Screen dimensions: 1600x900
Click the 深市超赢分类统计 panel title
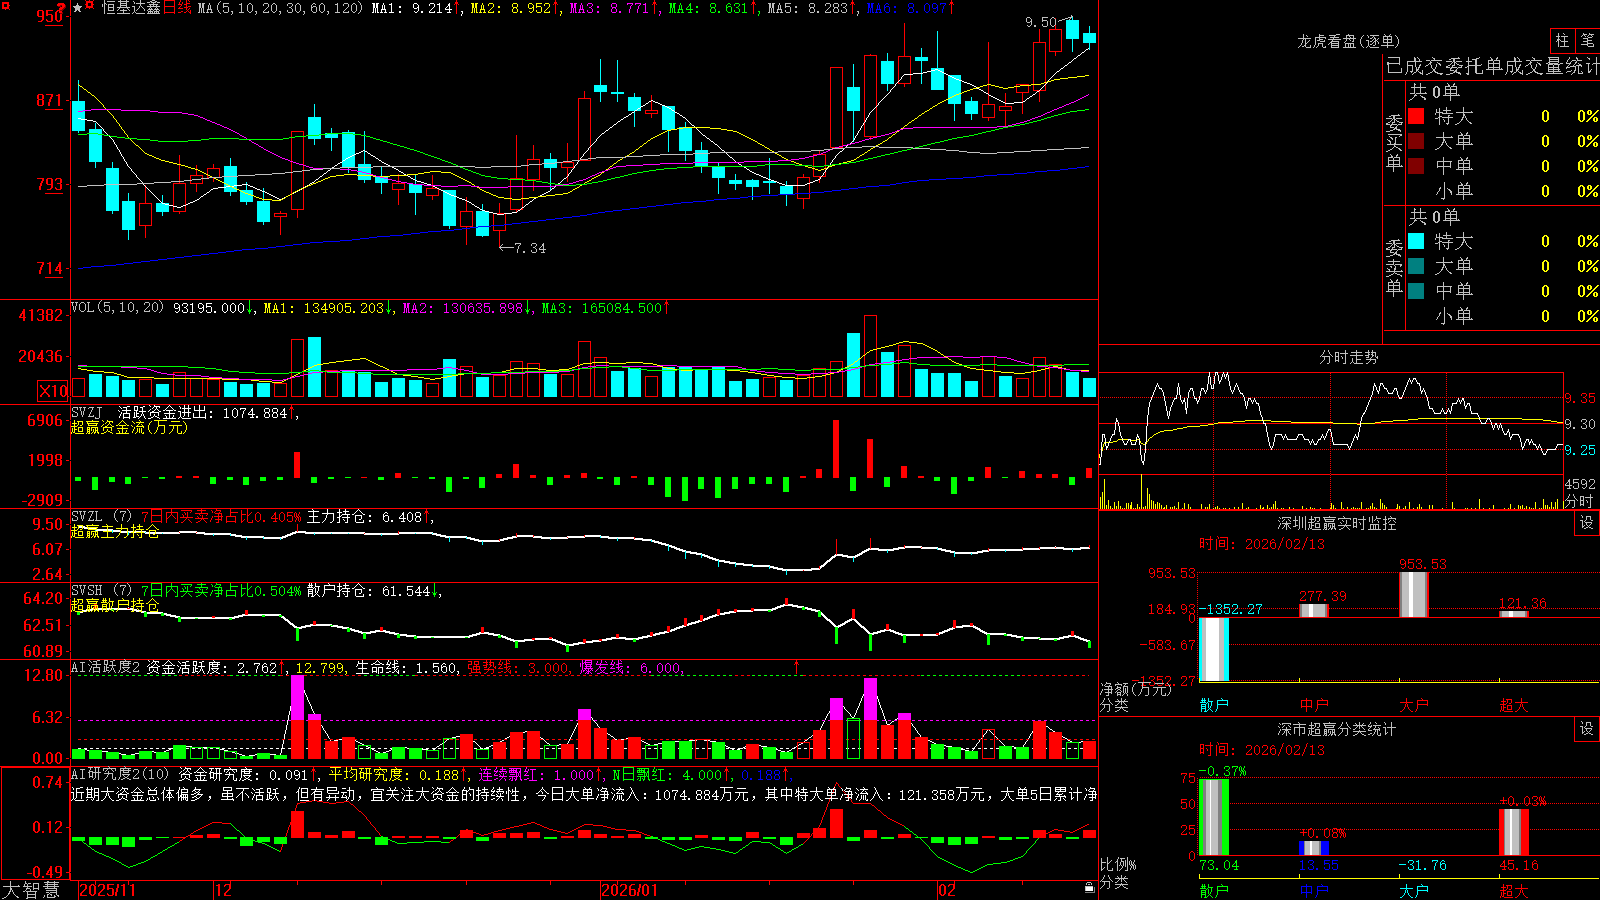[x=1337, y=729]
